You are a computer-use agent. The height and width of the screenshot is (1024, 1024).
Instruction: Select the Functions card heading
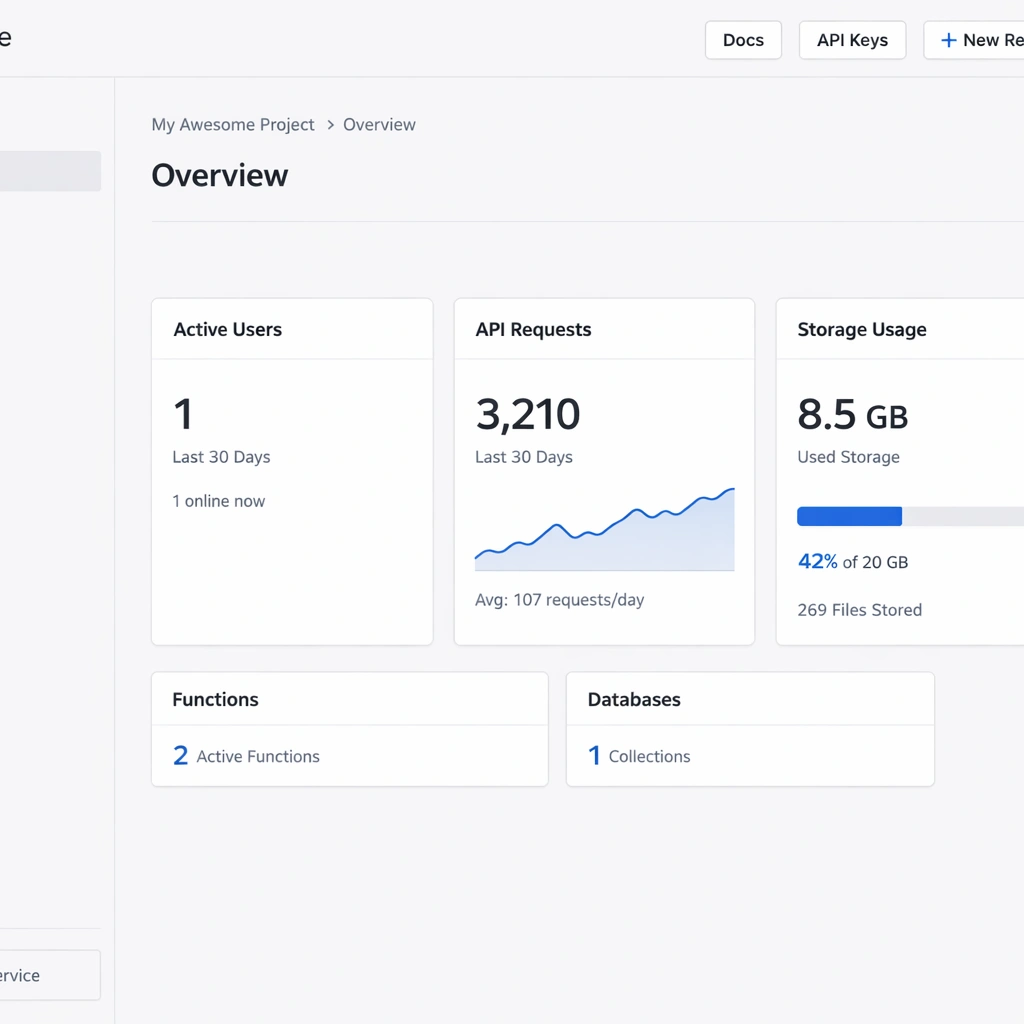pos(215,700)
